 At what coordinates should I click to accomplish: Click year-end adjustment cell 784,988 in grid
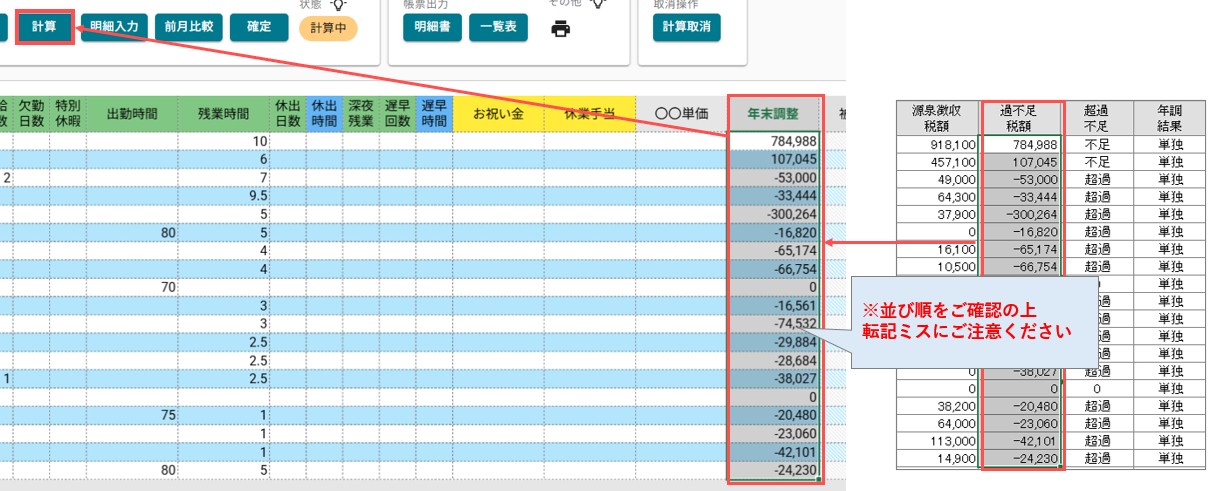pos(775,142)
